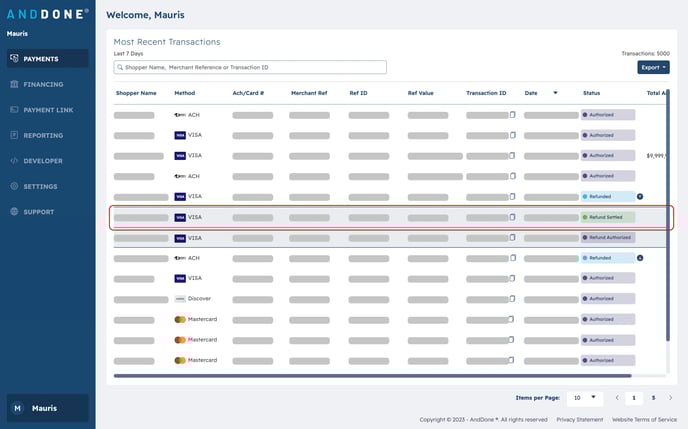Open the Developer code icon in sidebar

tap(14, 161)
